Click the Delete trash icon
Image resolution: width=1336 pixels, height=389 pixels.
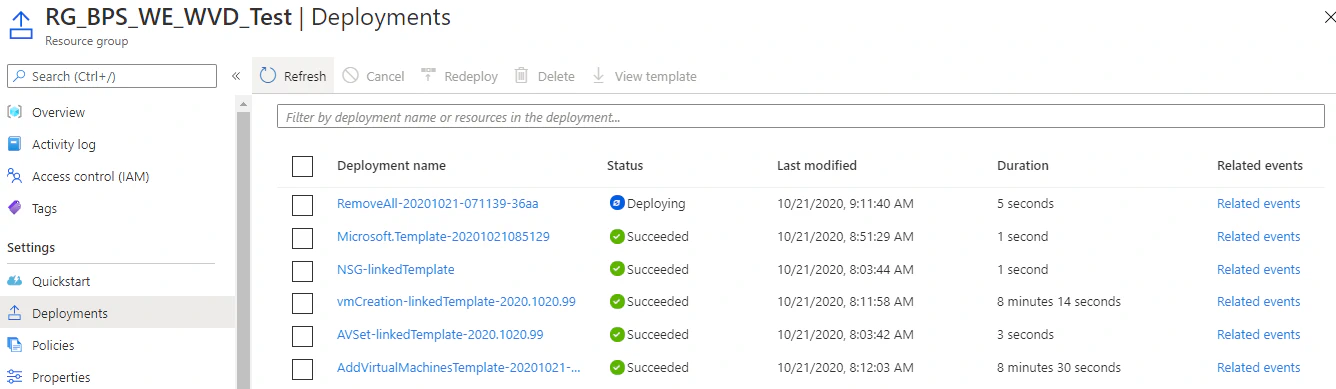pos(521,76)
